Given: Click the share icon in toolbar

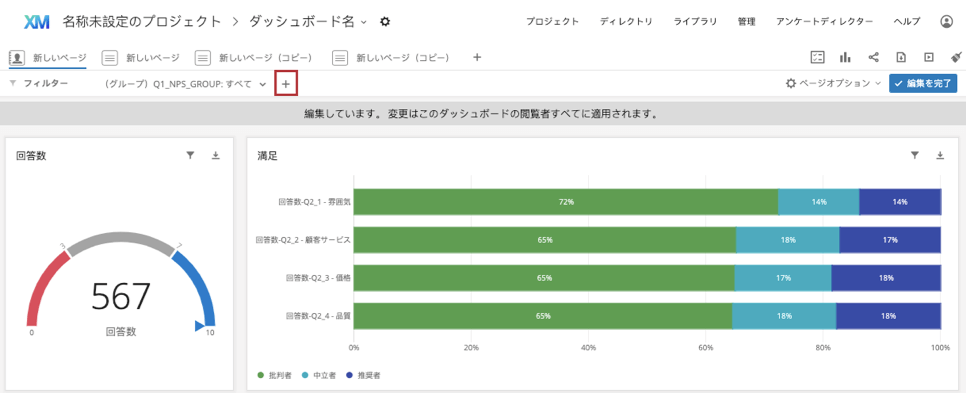Looking at the screenshot, I should tap(873, 57).
